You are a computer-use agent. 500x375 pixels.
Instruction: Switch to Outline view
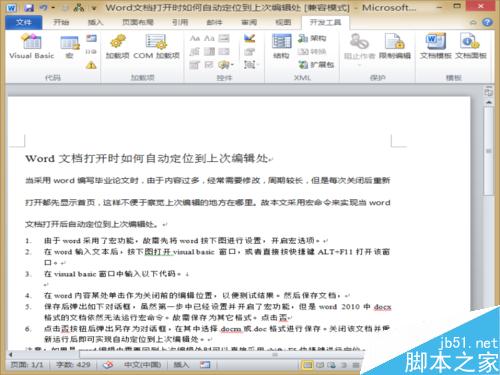pyautogui.click(x=343, y=365)
